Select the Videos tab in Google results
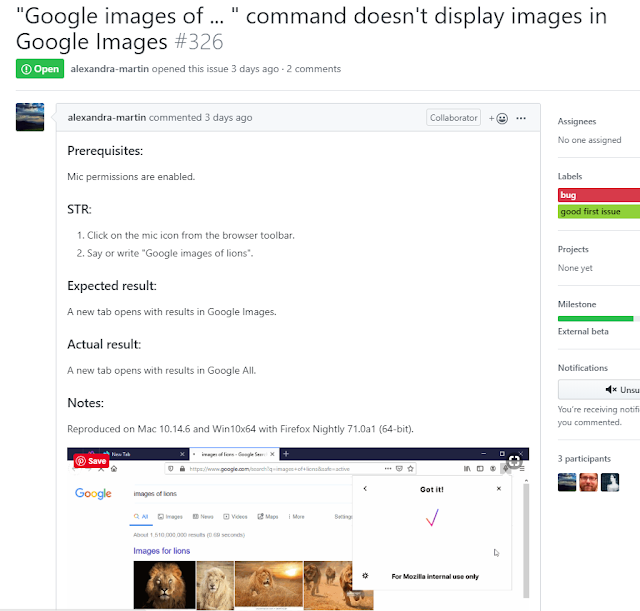Viewport: 640px width, 611px height. click(x=235, y=517)
